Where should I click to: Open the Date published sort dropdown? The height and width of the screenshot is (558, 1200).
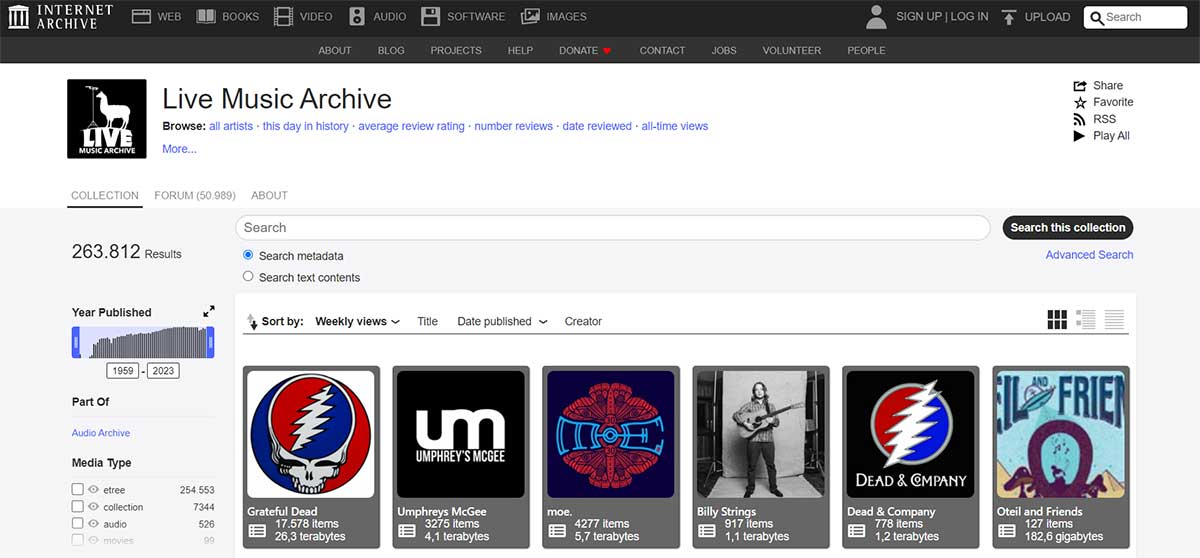click(502, 321)
